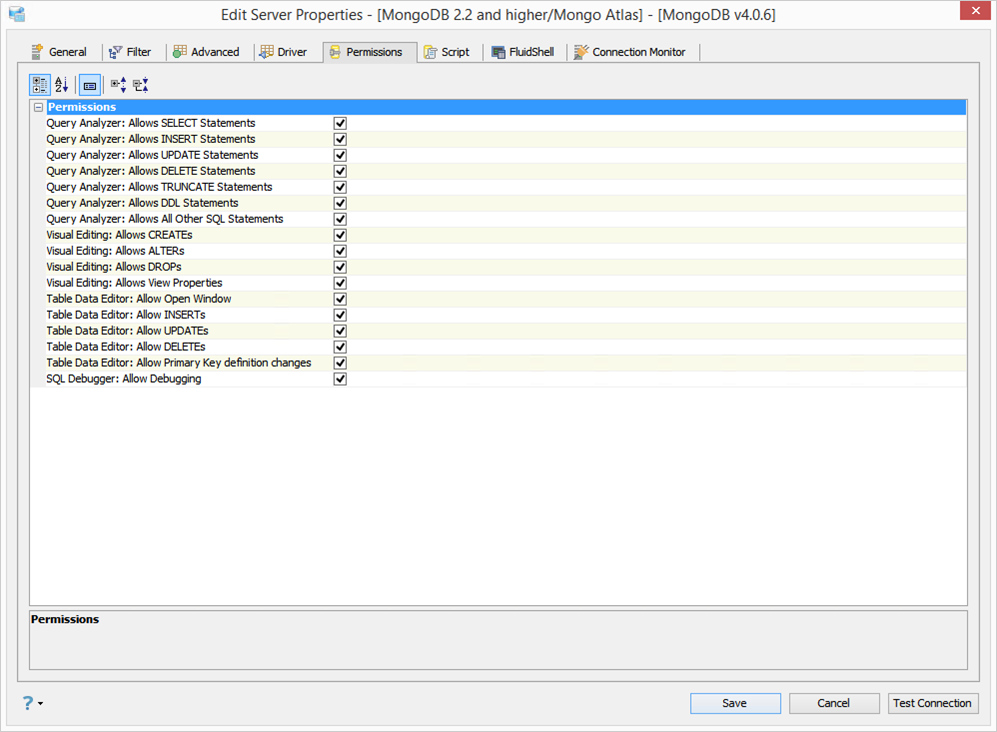The width and height of the screenshot is (997, 732).
Task: Open the Connection Monitor tab
Action: (x=629, y=52)
